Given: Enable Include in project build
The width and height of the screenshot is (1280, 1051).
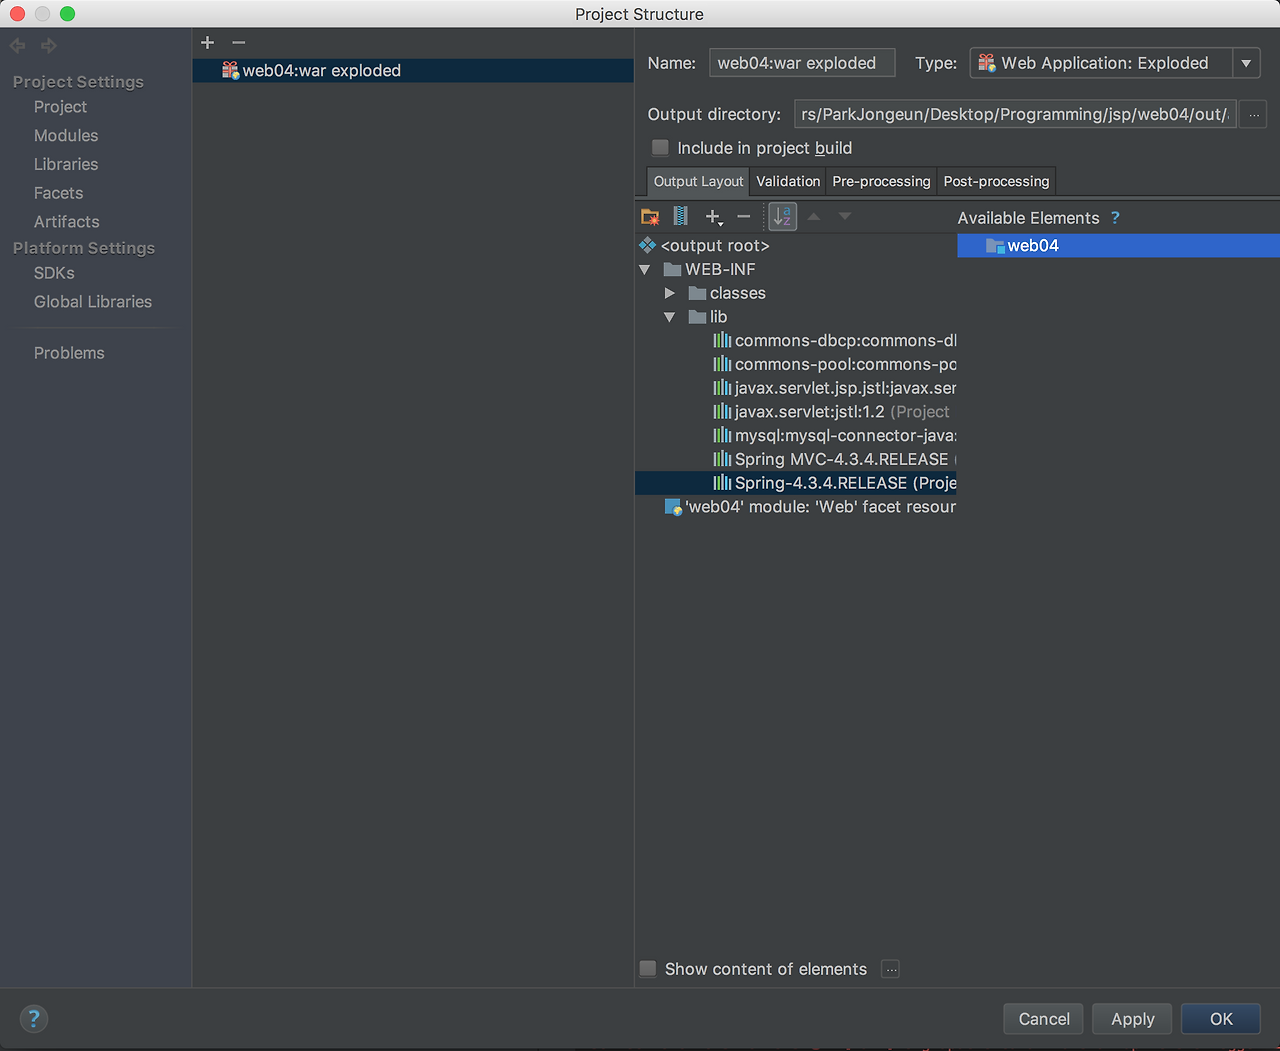Looking at the screenshot, I should tap(660, 148).
